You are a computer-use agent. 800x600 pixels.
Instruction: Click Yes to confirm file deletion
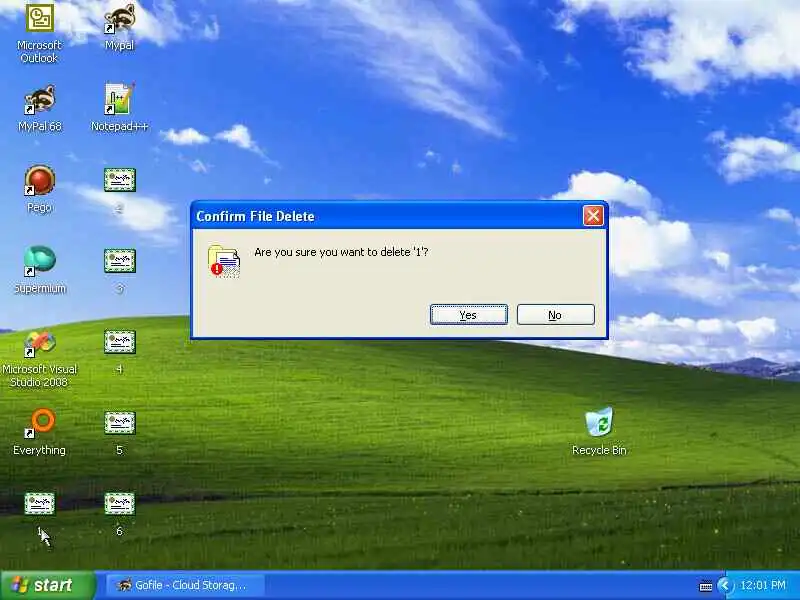[468, 315]
